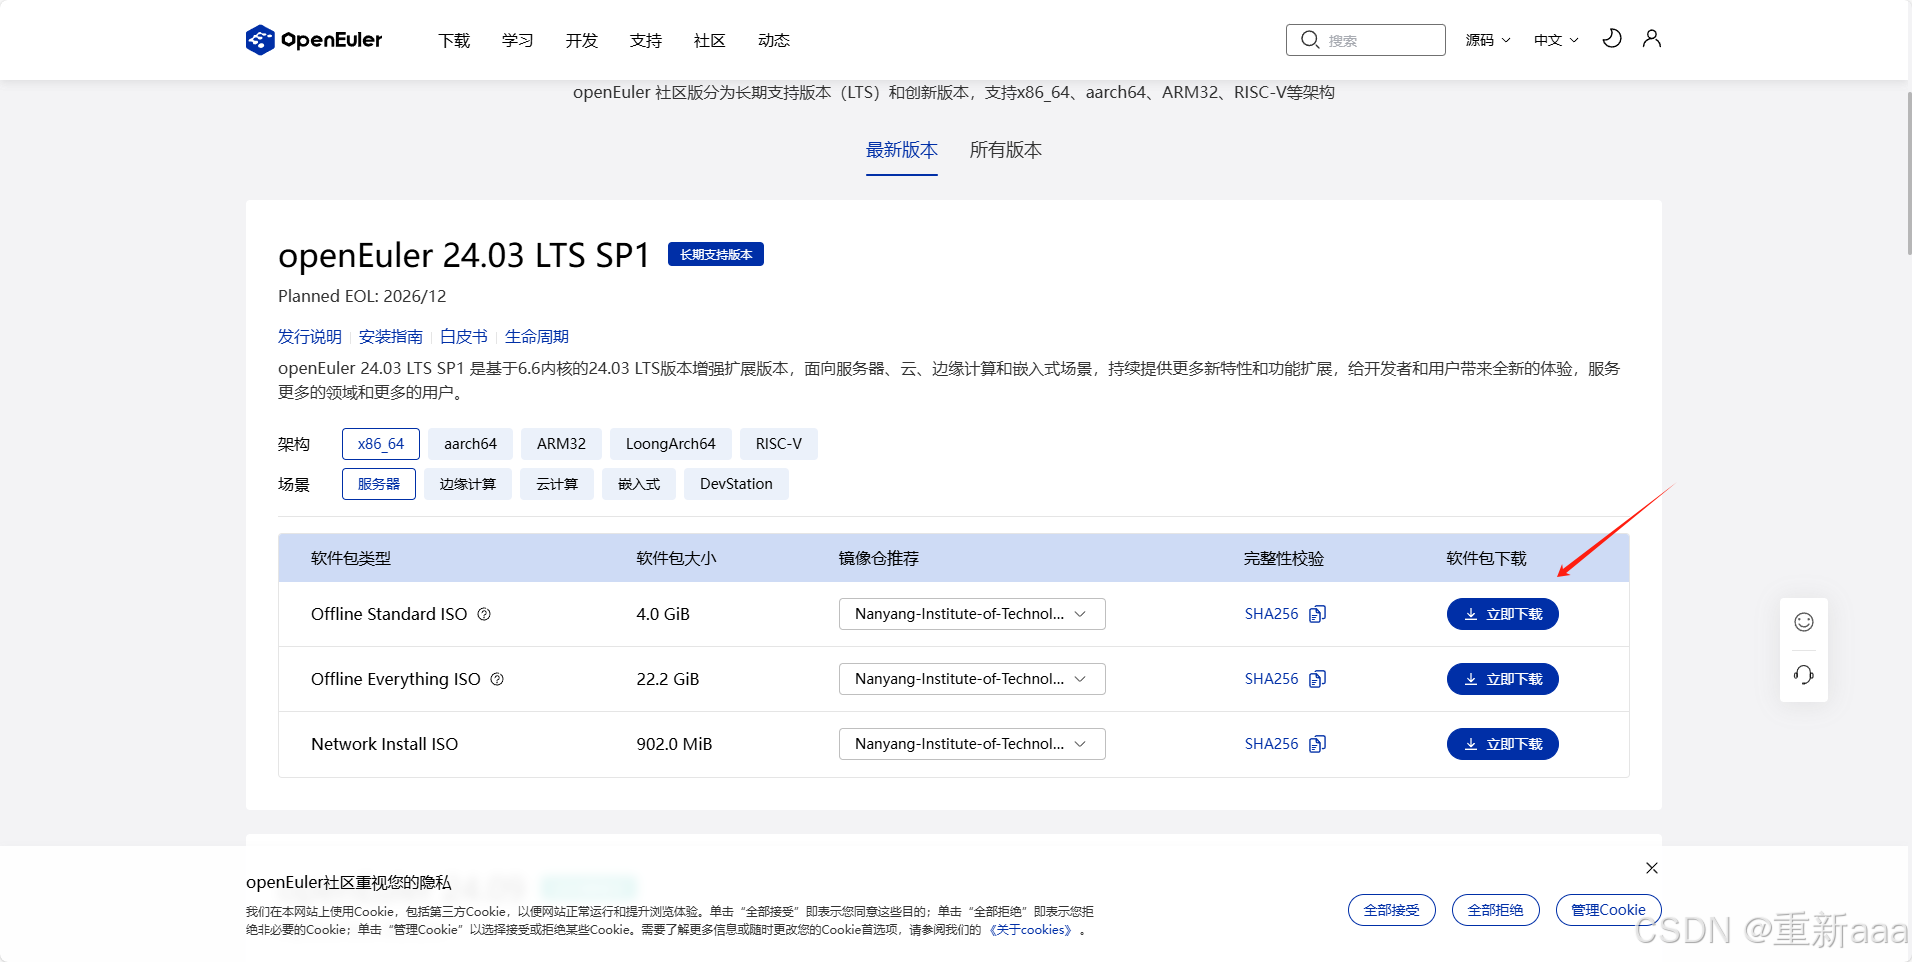Select the 服务器 scenario
The image size is (1912, 962).
coord(379,484)
